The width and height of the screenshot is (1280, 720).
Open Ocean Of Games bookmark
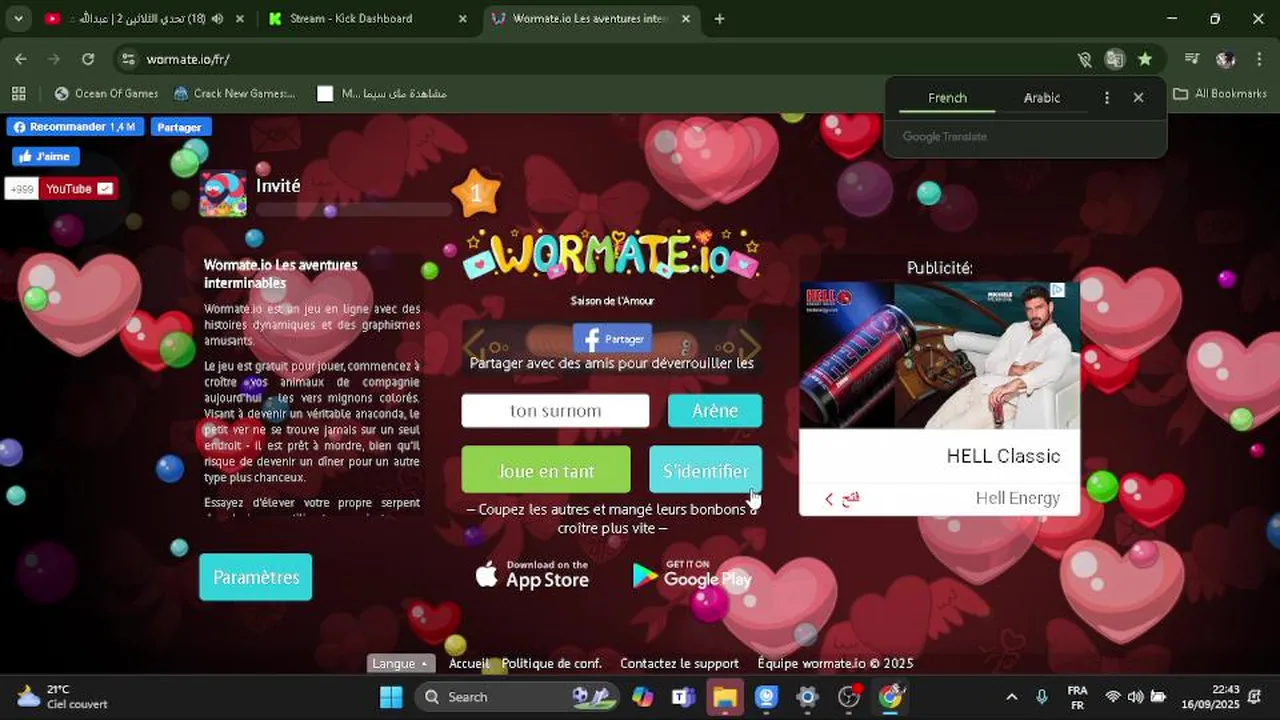[106, 93]
